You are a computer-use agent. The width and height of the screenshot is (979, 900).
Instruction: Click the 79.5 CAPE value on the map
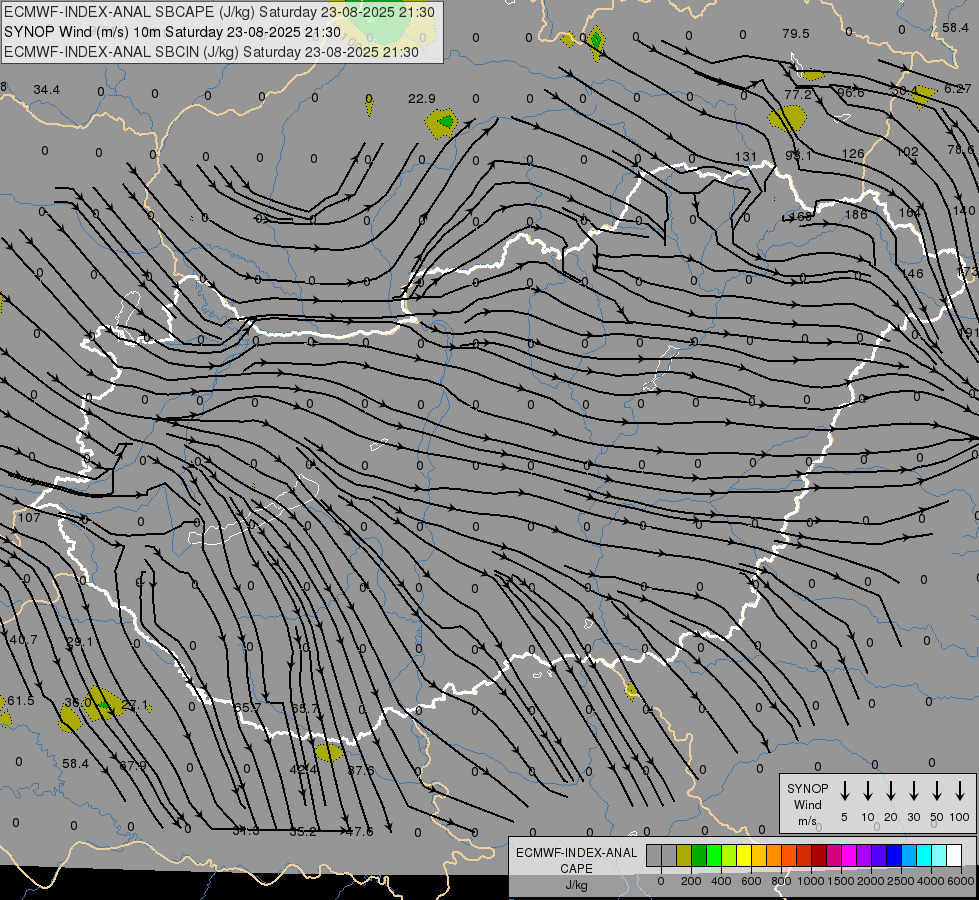pos(795,34)
